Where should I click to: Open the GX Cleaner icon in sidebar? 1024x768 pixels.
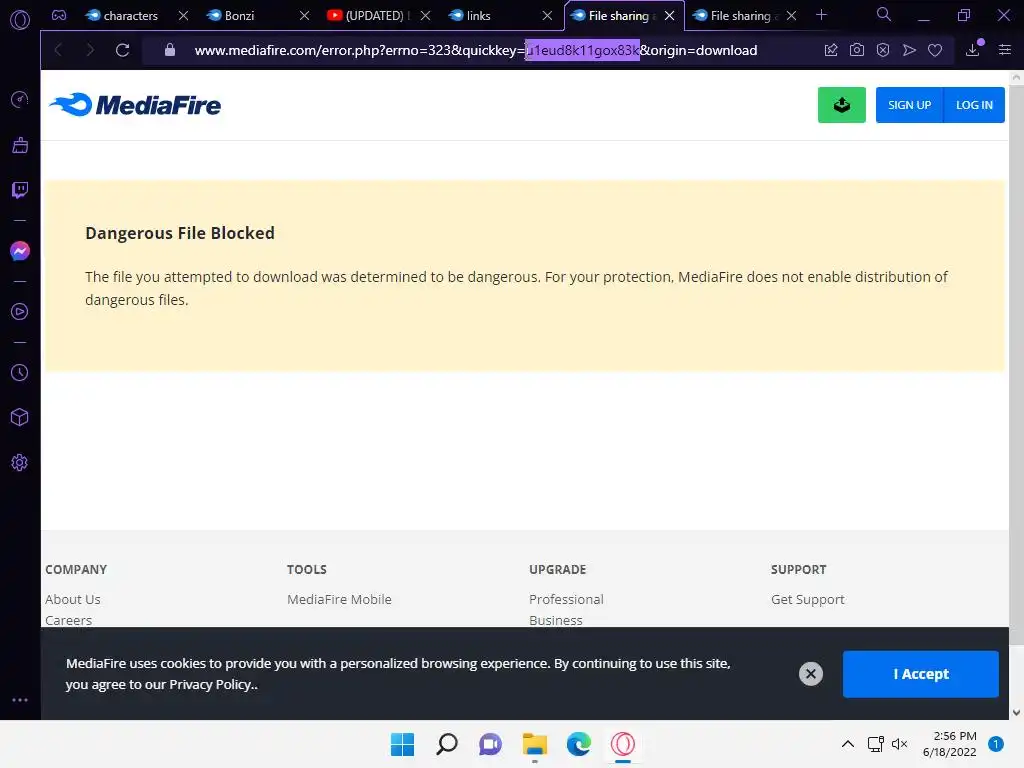pyautogui.click(x=20, y=145)
